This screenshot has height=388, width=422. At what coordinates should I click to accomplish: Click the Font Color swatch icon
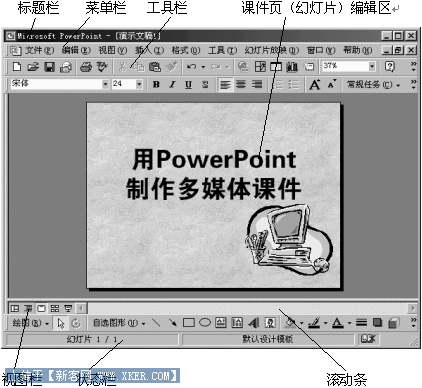click(x=338, y=323)
